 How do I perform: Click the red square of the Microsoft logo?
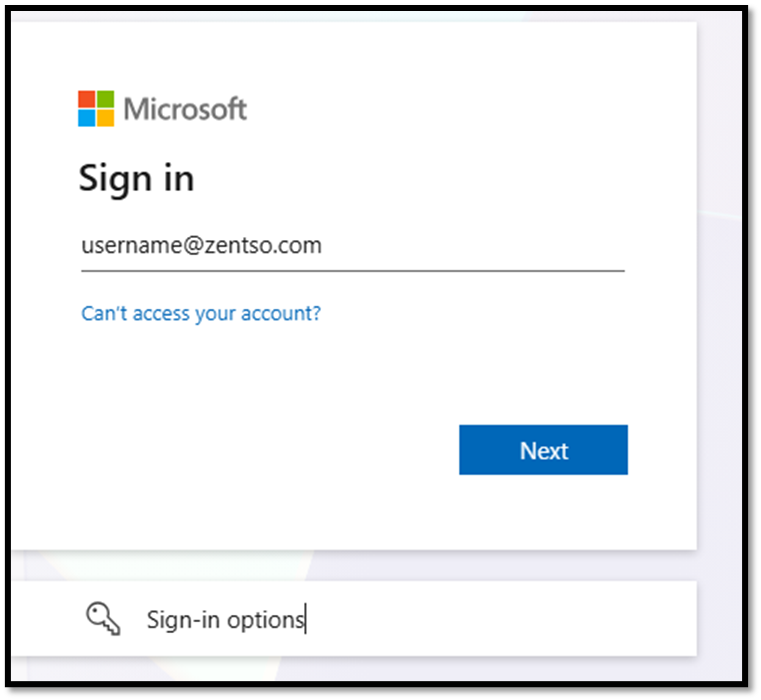coord(88,99)
